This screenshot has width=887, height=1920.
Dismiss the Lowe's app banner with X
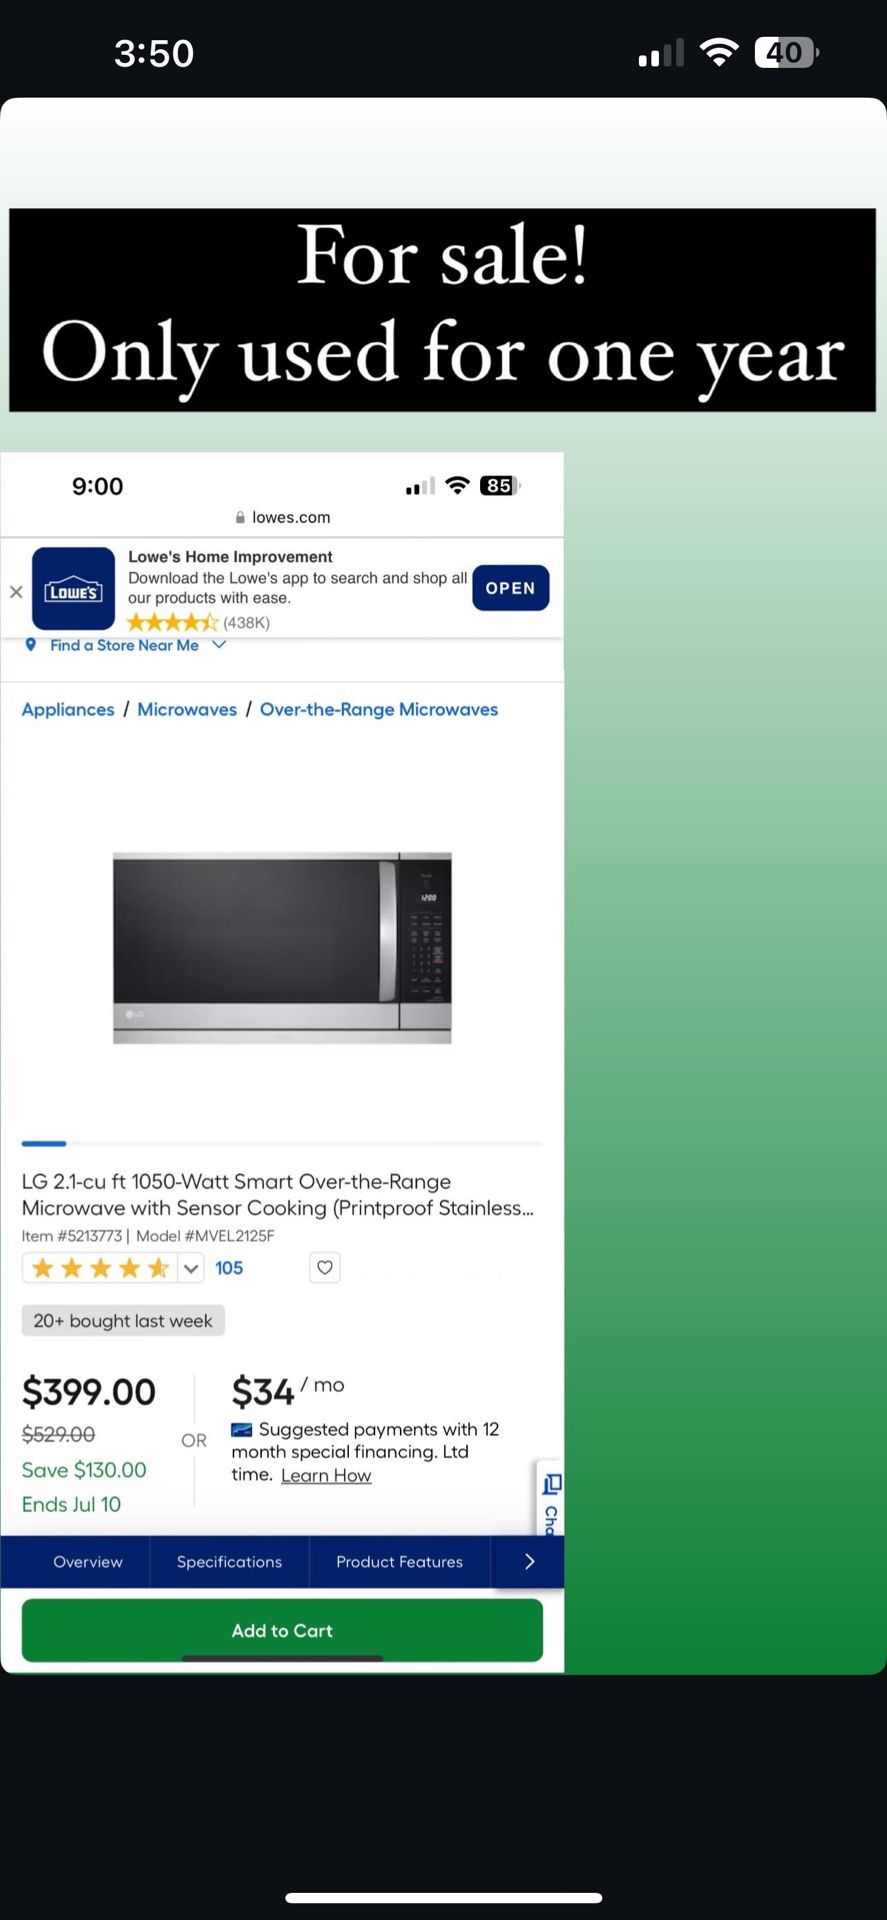click(16, 592)
